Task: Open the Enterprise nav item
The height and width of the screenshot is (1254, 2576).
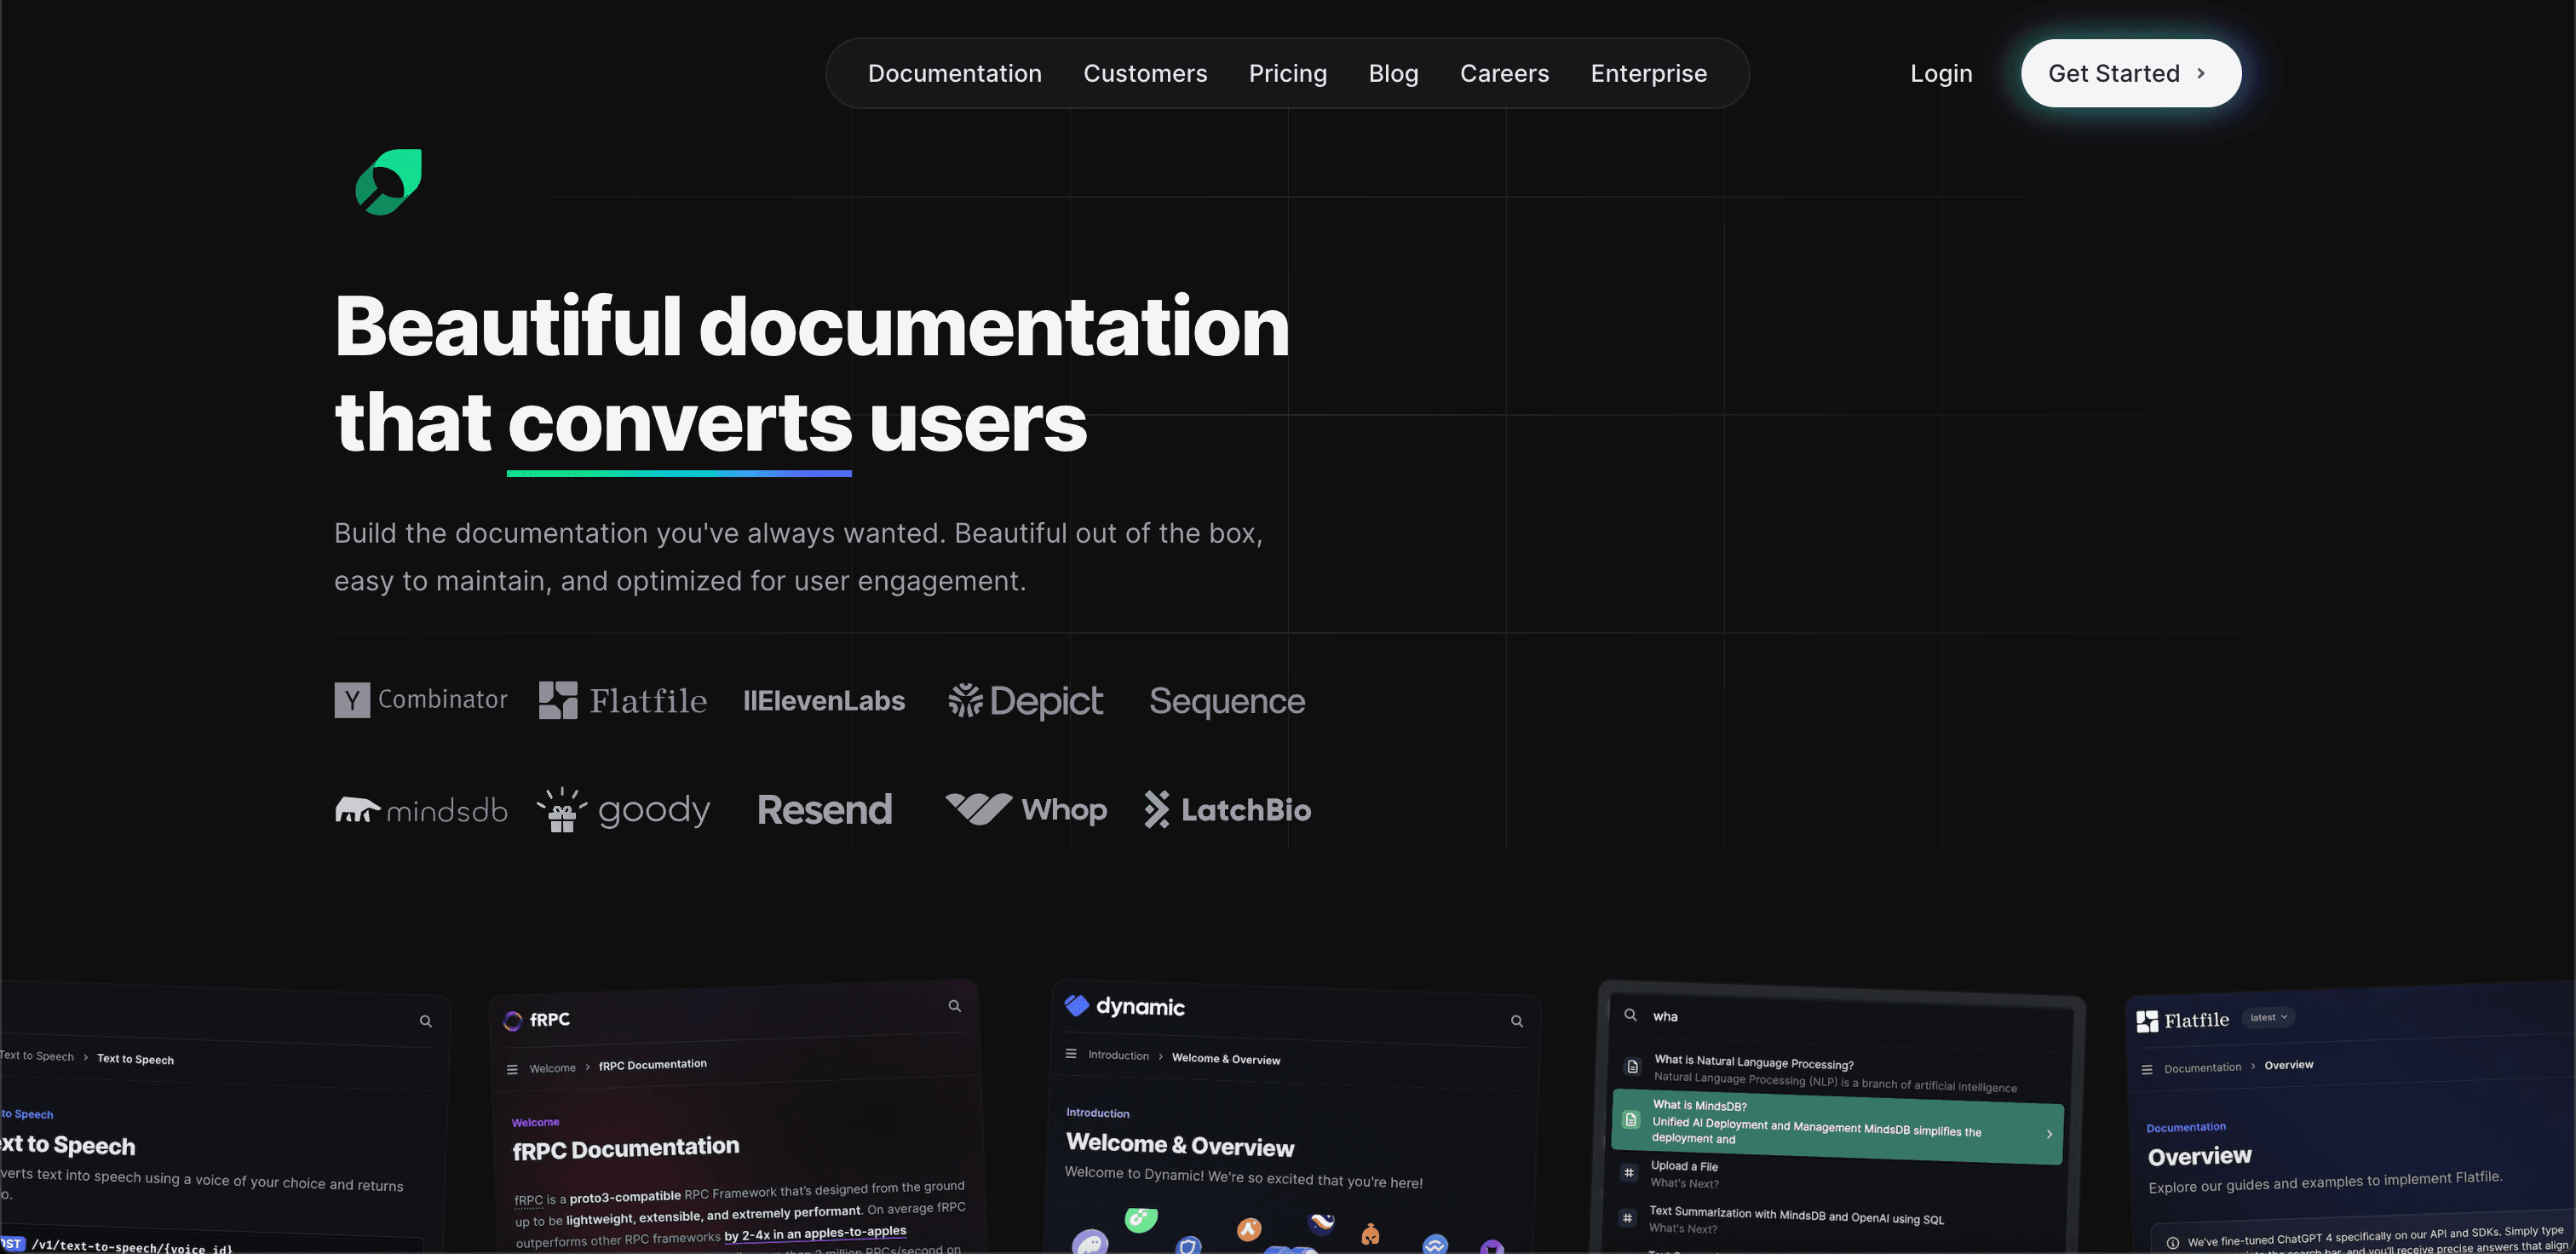Action: pos(1648,73)
